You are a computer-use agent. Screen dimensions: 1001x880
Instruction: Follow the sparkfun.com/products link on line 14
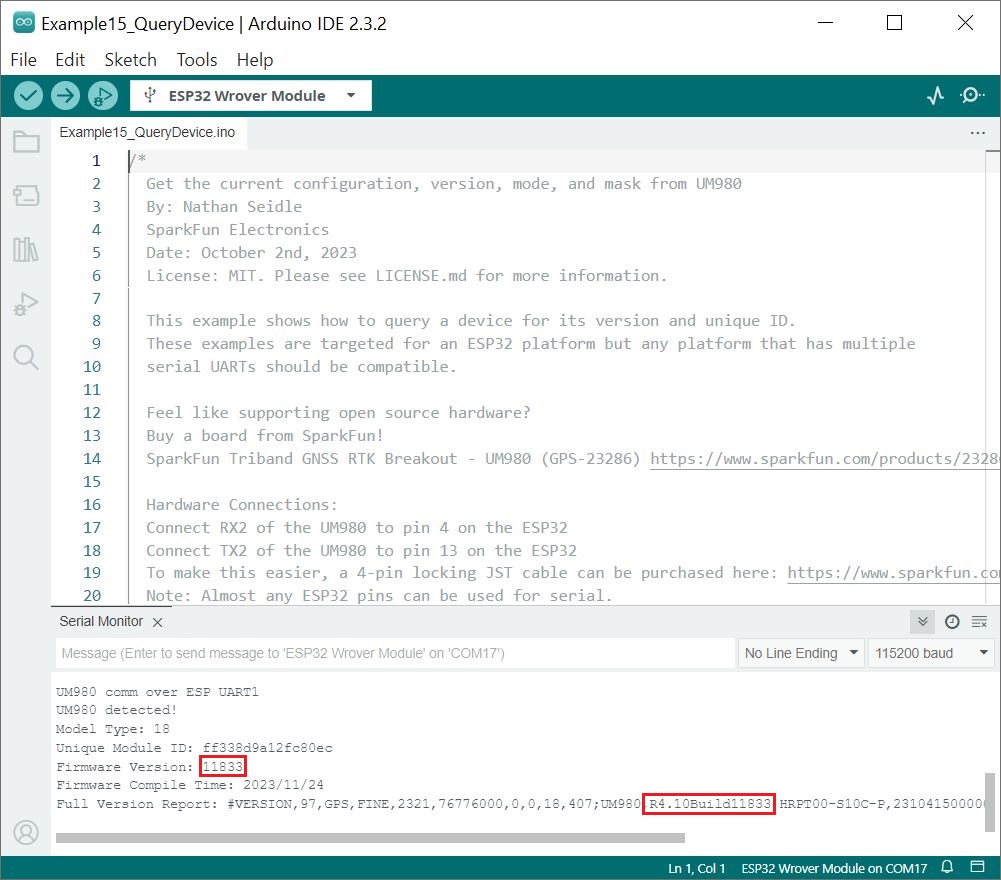(x=824, y=459)
